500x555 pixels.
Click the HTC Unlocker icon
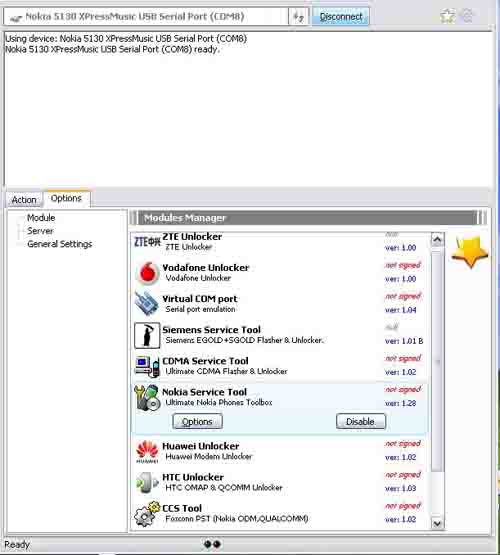147,482
